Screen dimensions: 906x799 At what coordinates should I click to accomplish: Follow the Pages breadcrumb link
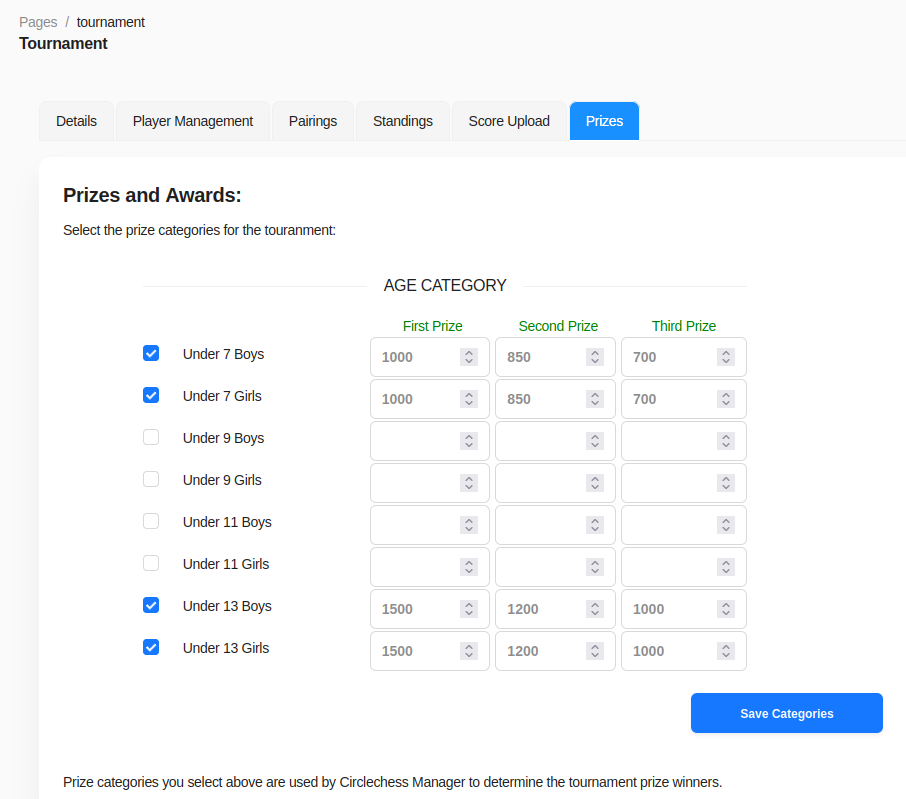38,22
